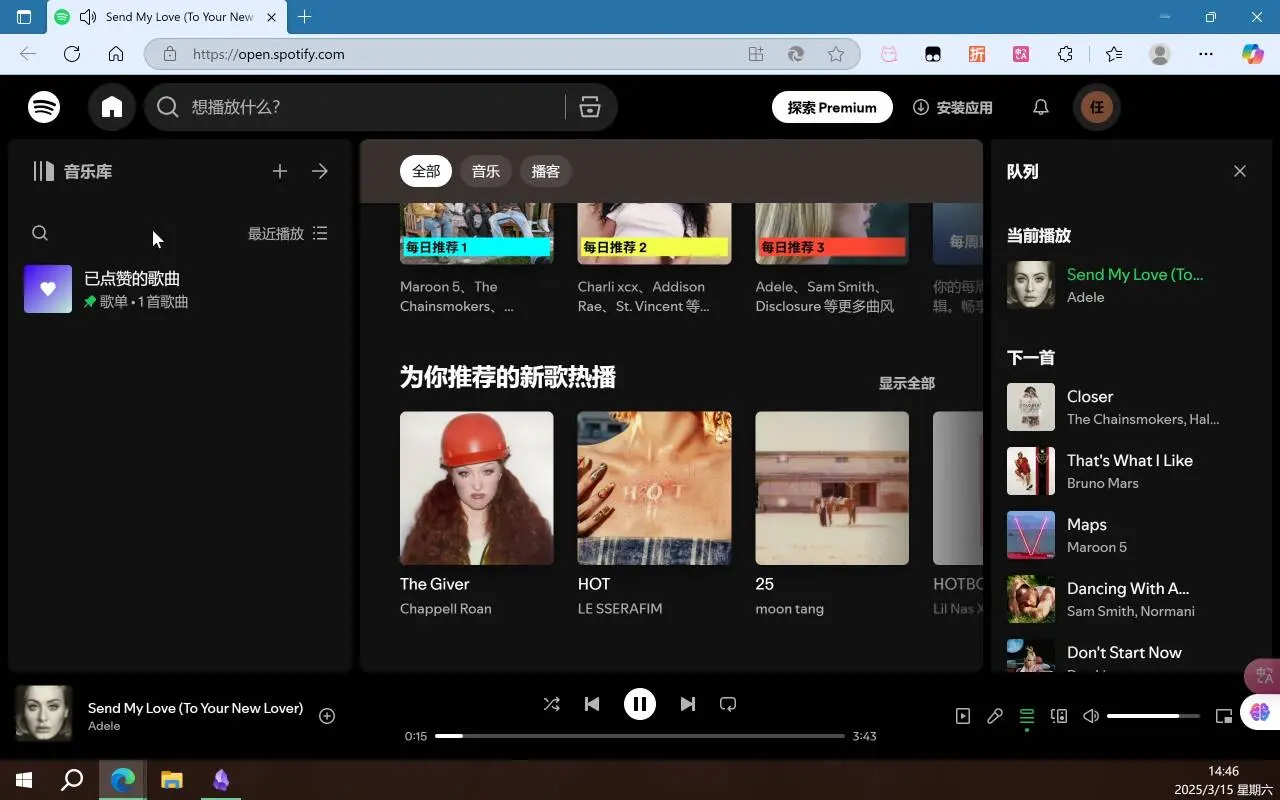Open the Edge Copilot icon
The height and width of the screenshot is (800, 1280).
pyautogui.click(x=1253, y=54)
